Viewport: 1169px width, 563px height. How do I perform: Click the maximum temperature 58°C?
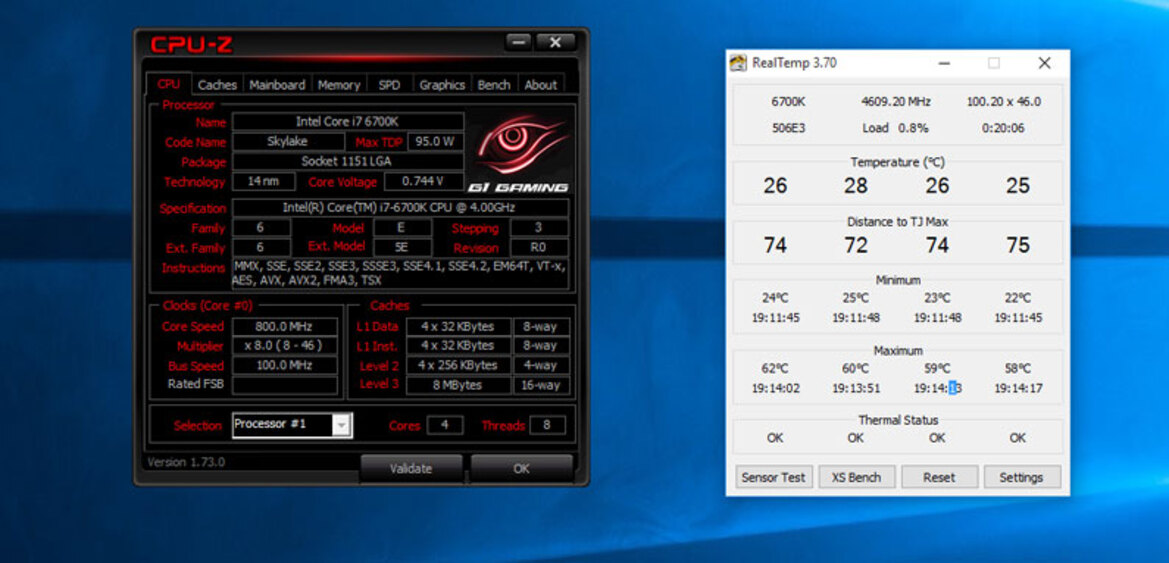1018,368
